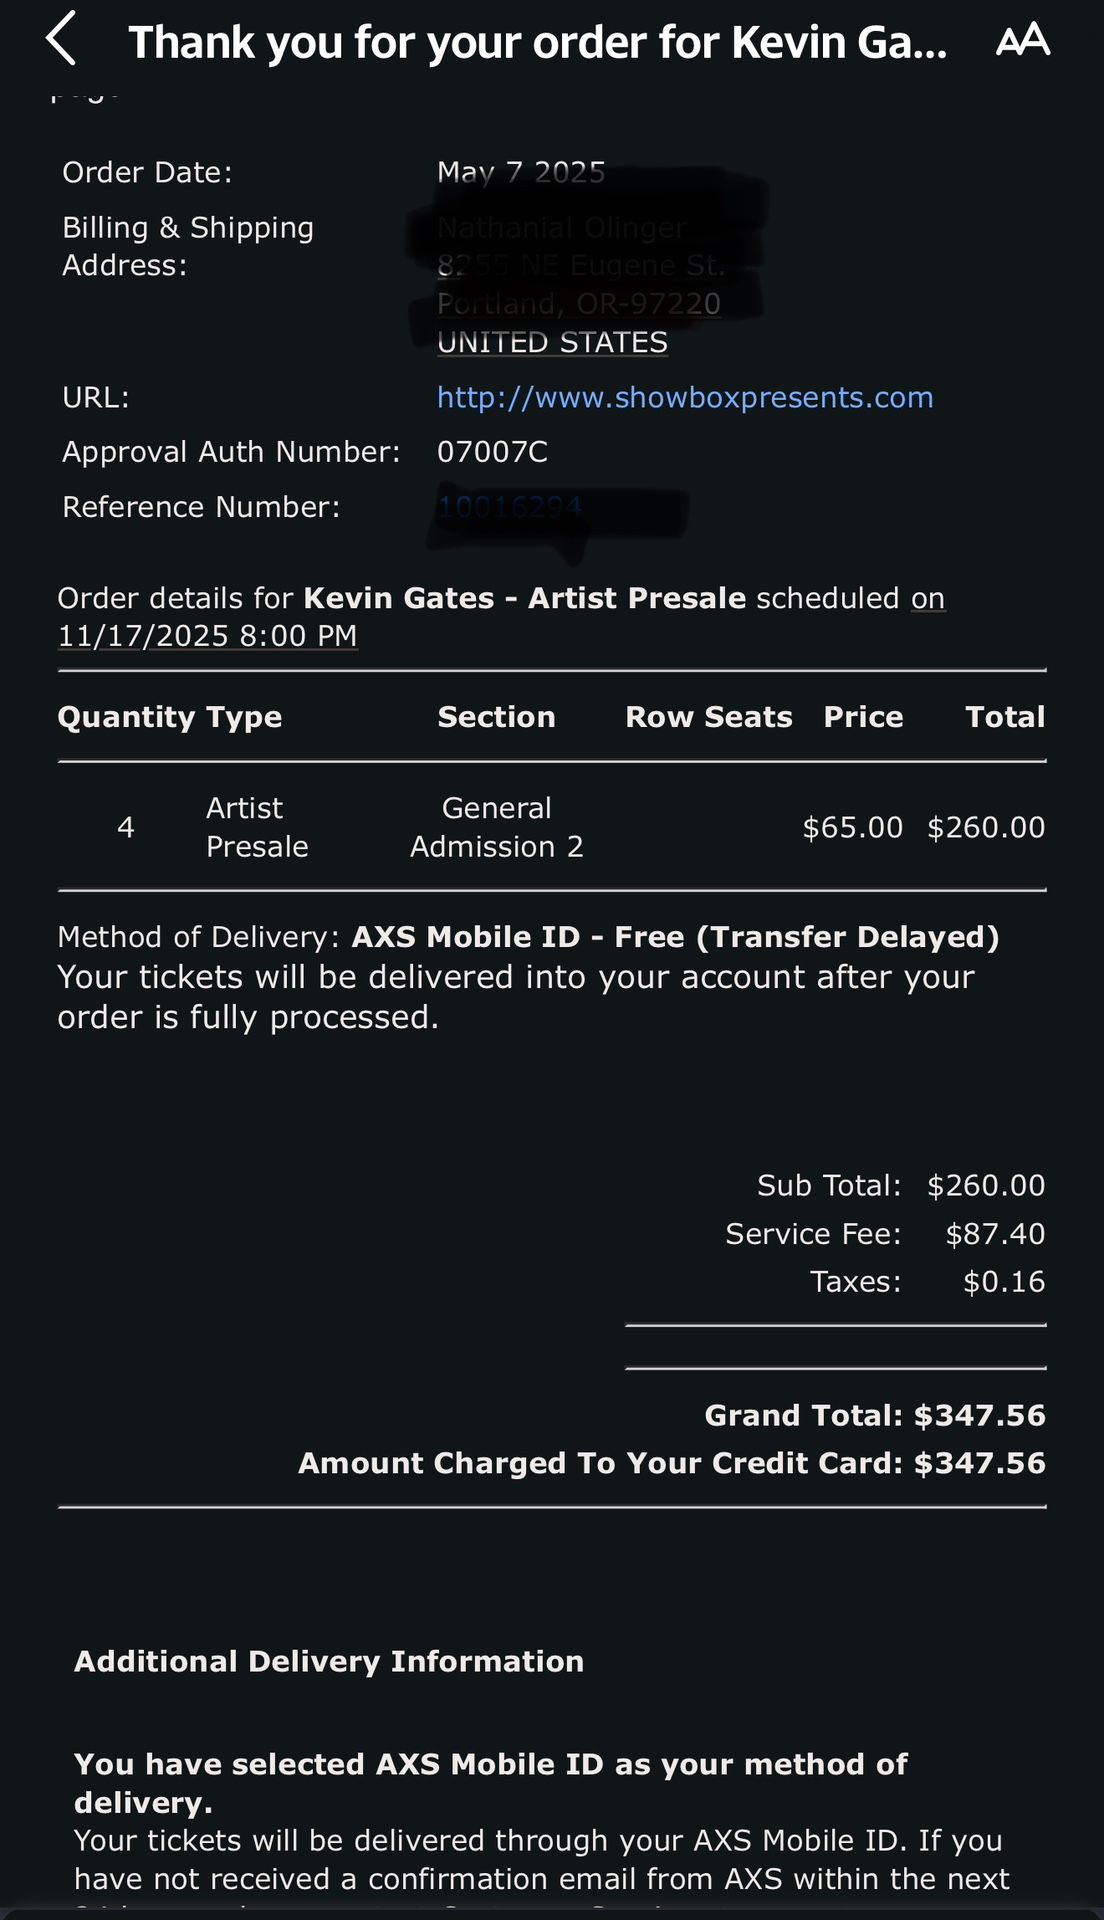Tap the Approval Auth Number 07007C
This screenshot has height=1920, width=1104.
(x=492, y=452)
